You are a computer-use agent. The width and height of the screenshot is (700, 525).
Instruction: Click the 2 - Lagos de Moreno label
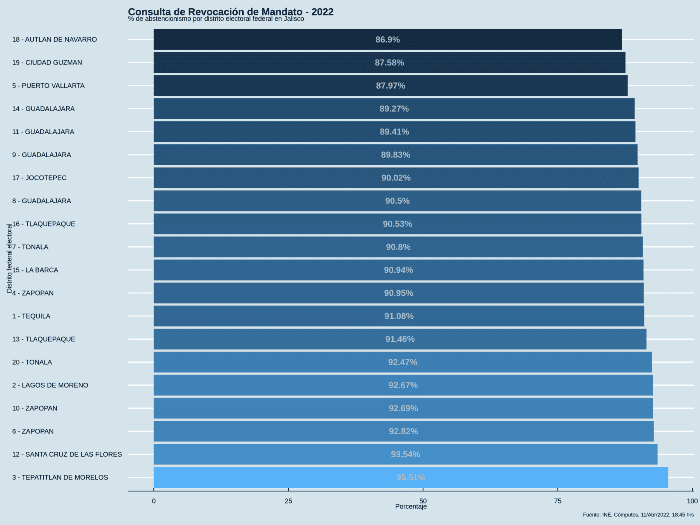50,385
